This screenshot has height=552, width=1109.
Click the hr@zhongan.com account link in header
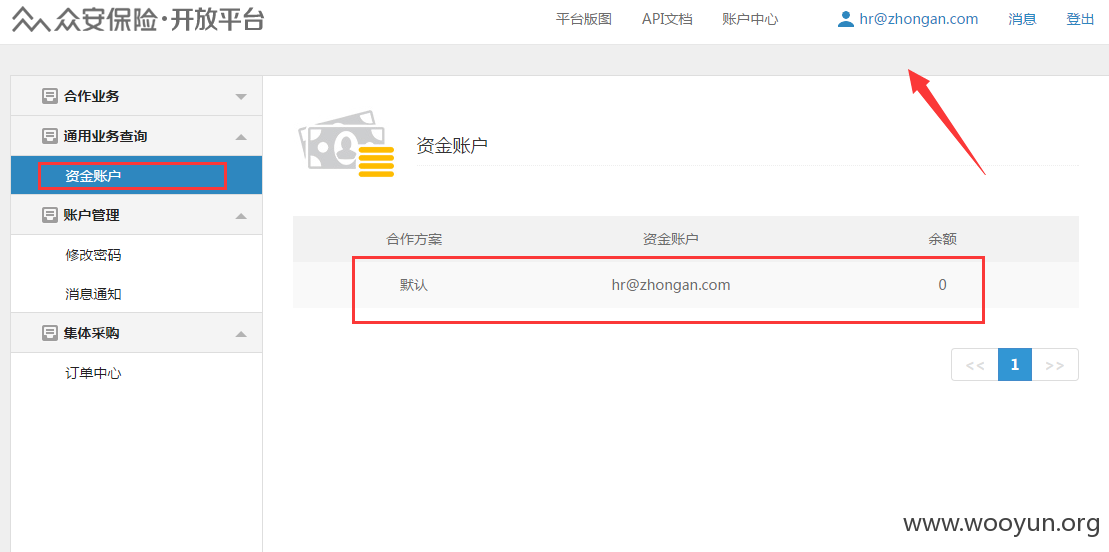(x=919, y=19)
